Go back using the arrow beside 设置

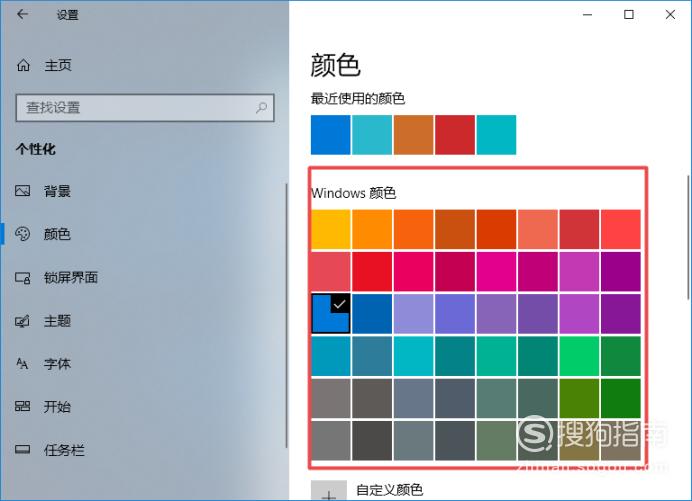tap(23, 15)
